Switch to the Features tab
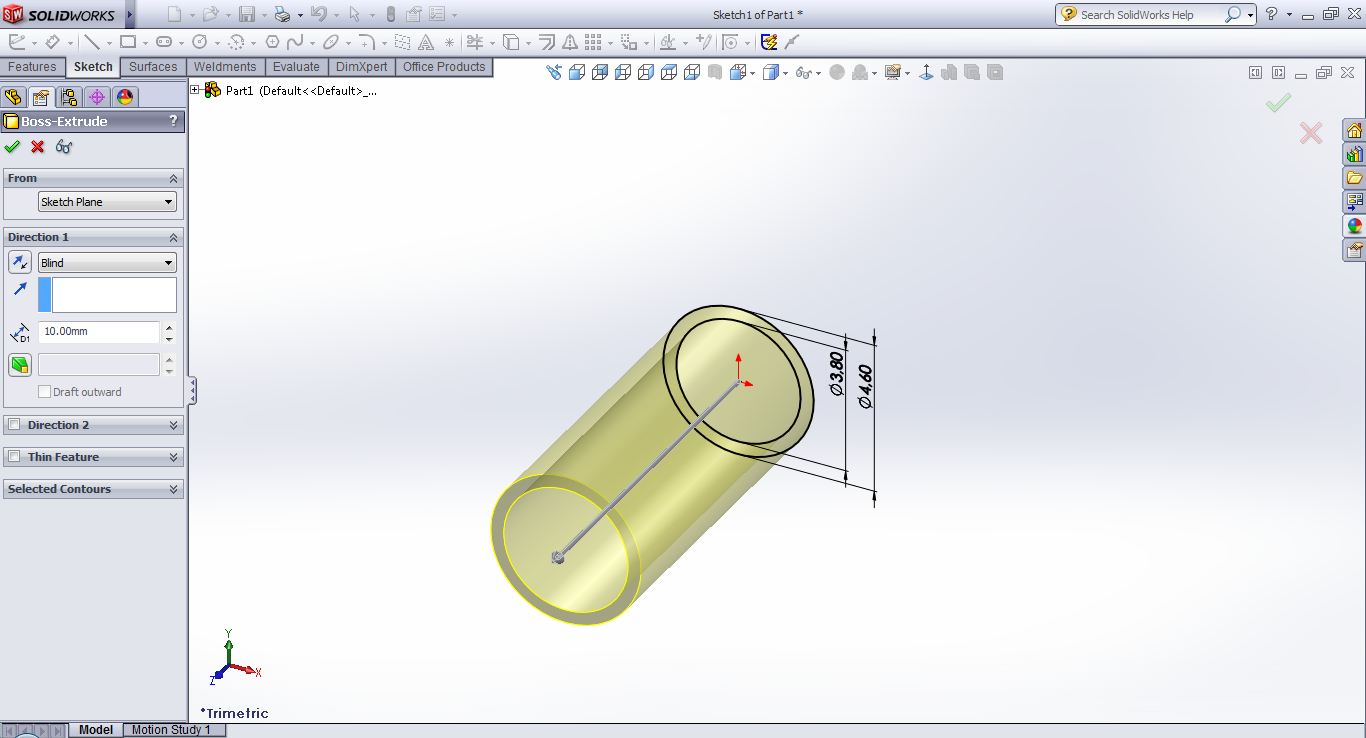This screenshot has width=1366, height=738. coord(32,67)
